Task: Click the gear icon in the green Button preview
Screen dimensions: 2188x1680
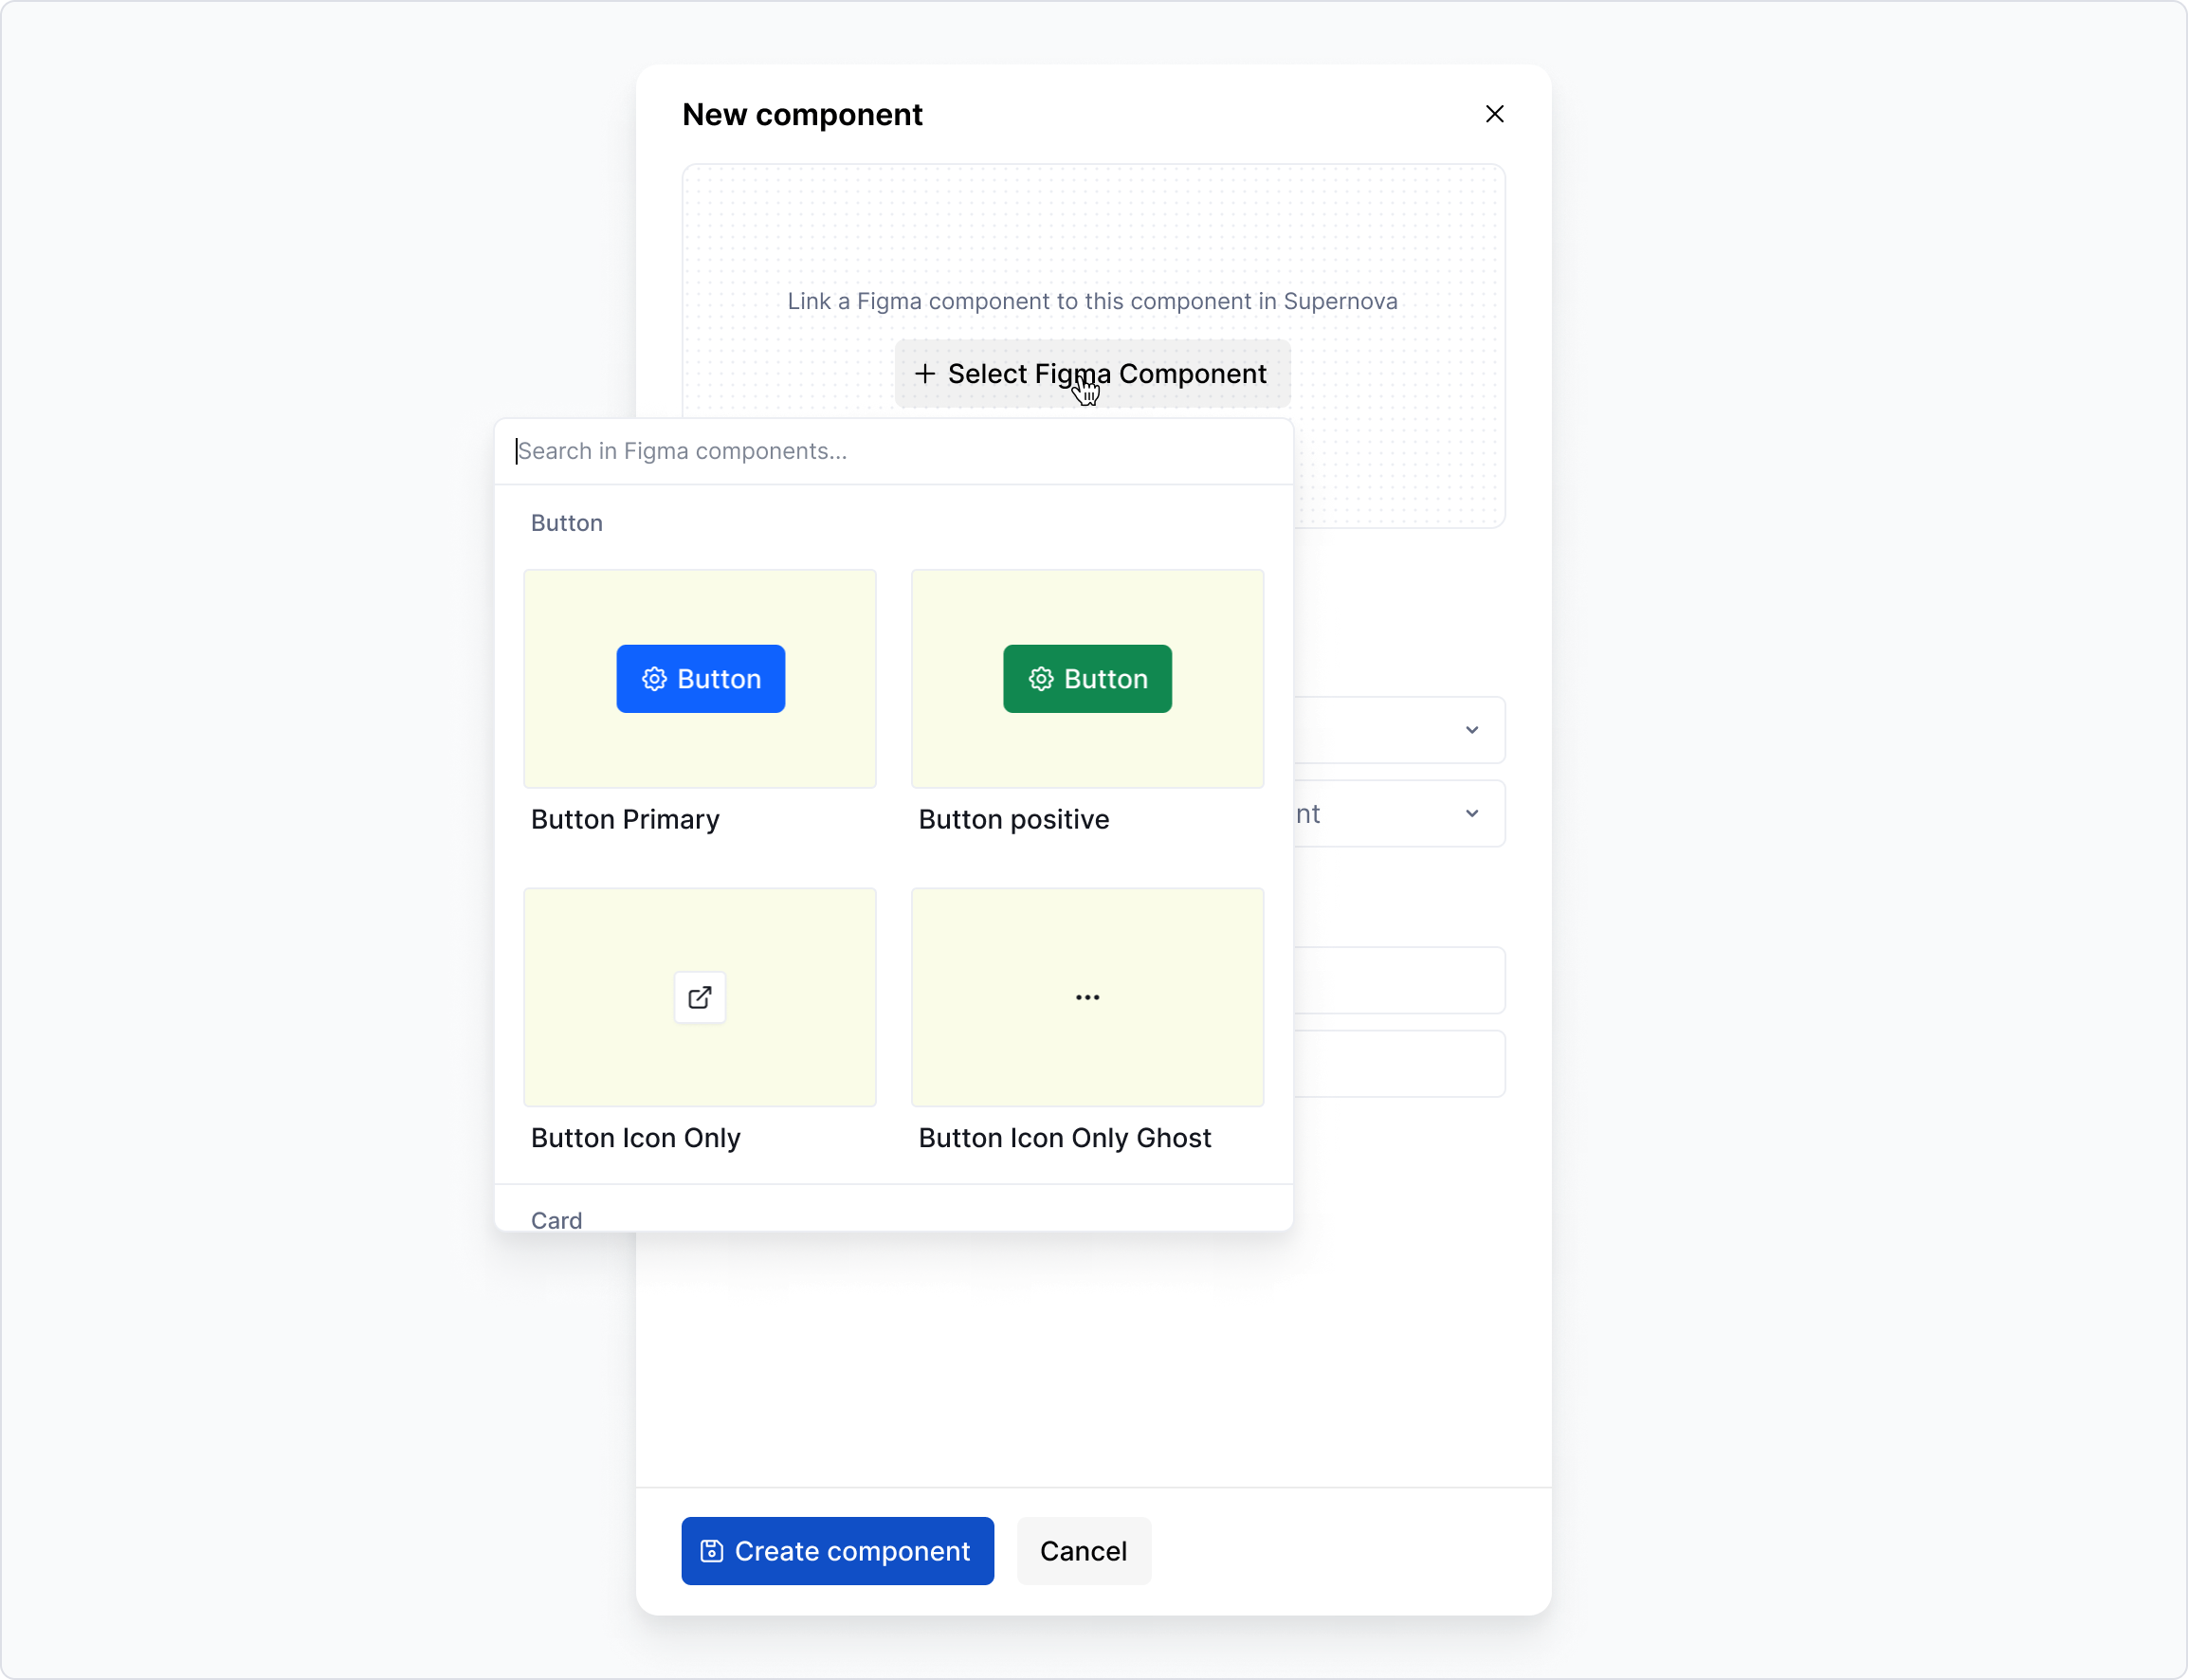Action: 1042,679
